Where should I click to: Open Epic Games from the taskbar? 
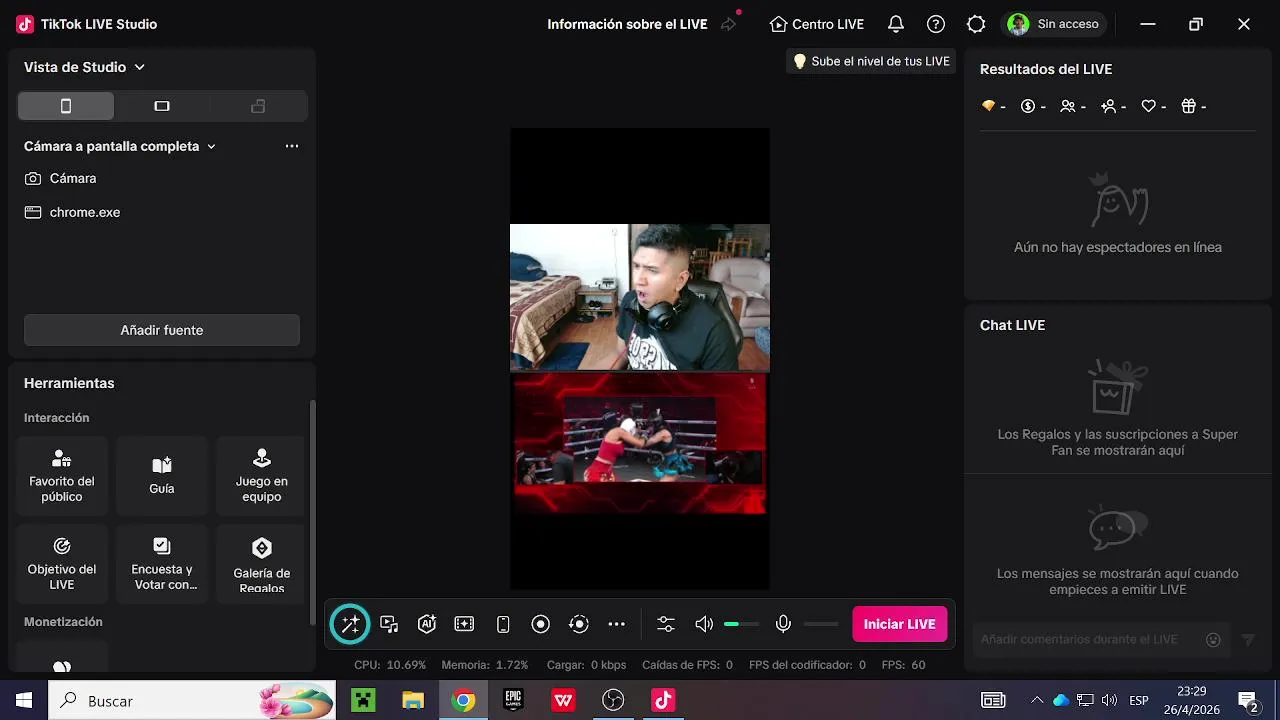[x=513, y=700]
